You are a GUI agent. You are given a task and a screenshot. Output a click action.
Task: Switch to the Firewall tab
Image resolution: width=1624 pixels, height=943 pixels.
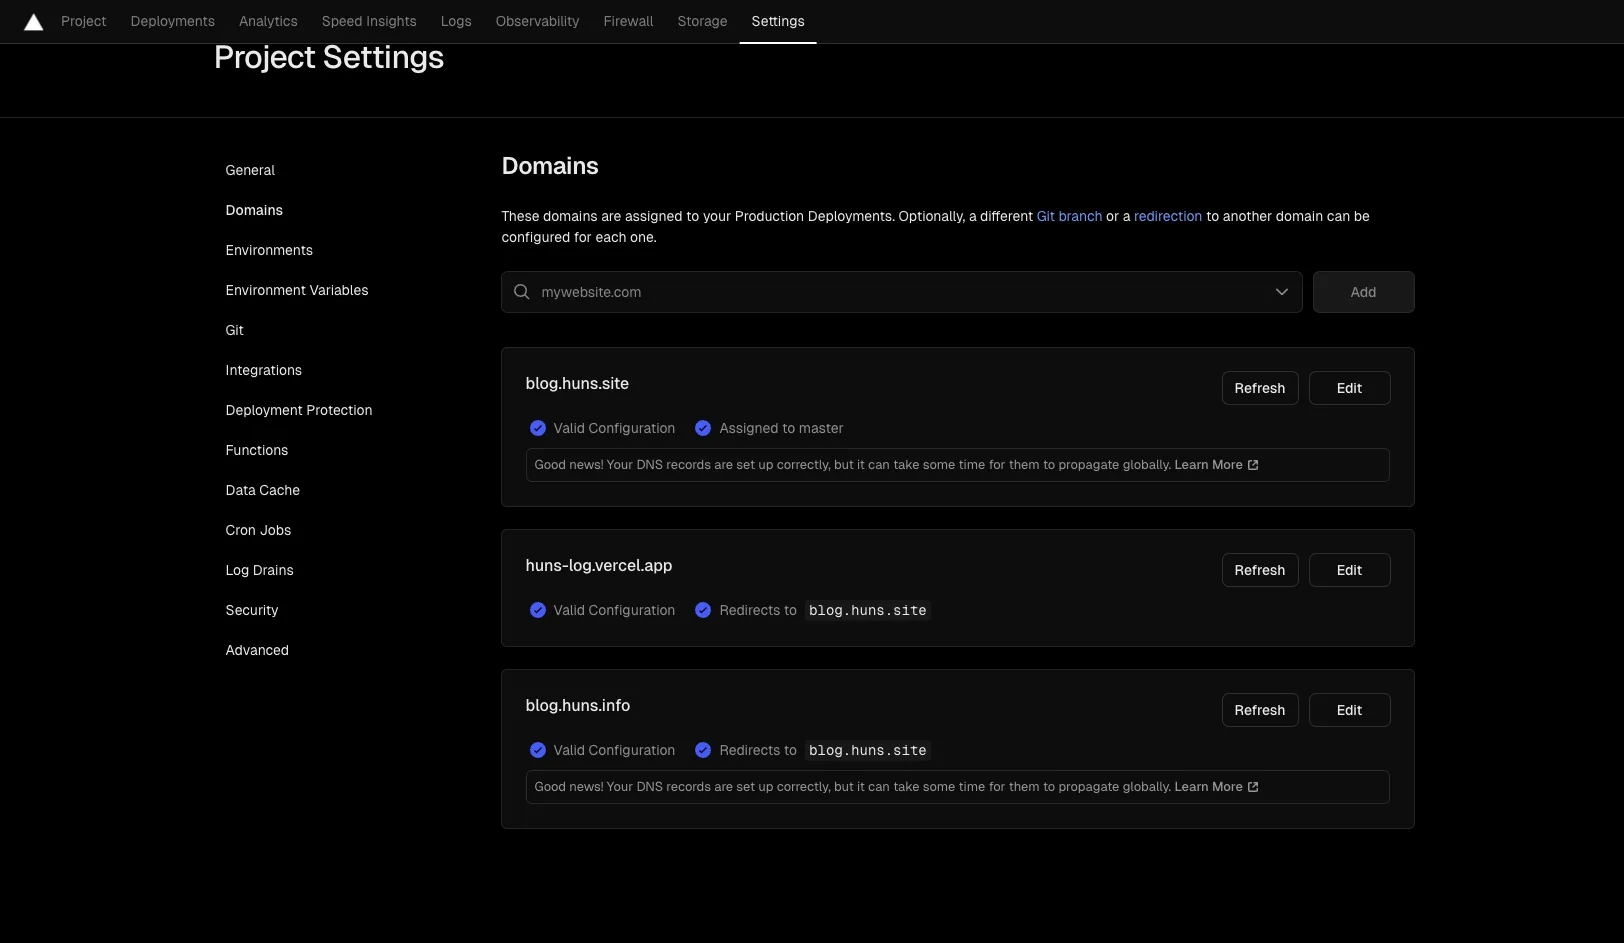coord(628,21)
